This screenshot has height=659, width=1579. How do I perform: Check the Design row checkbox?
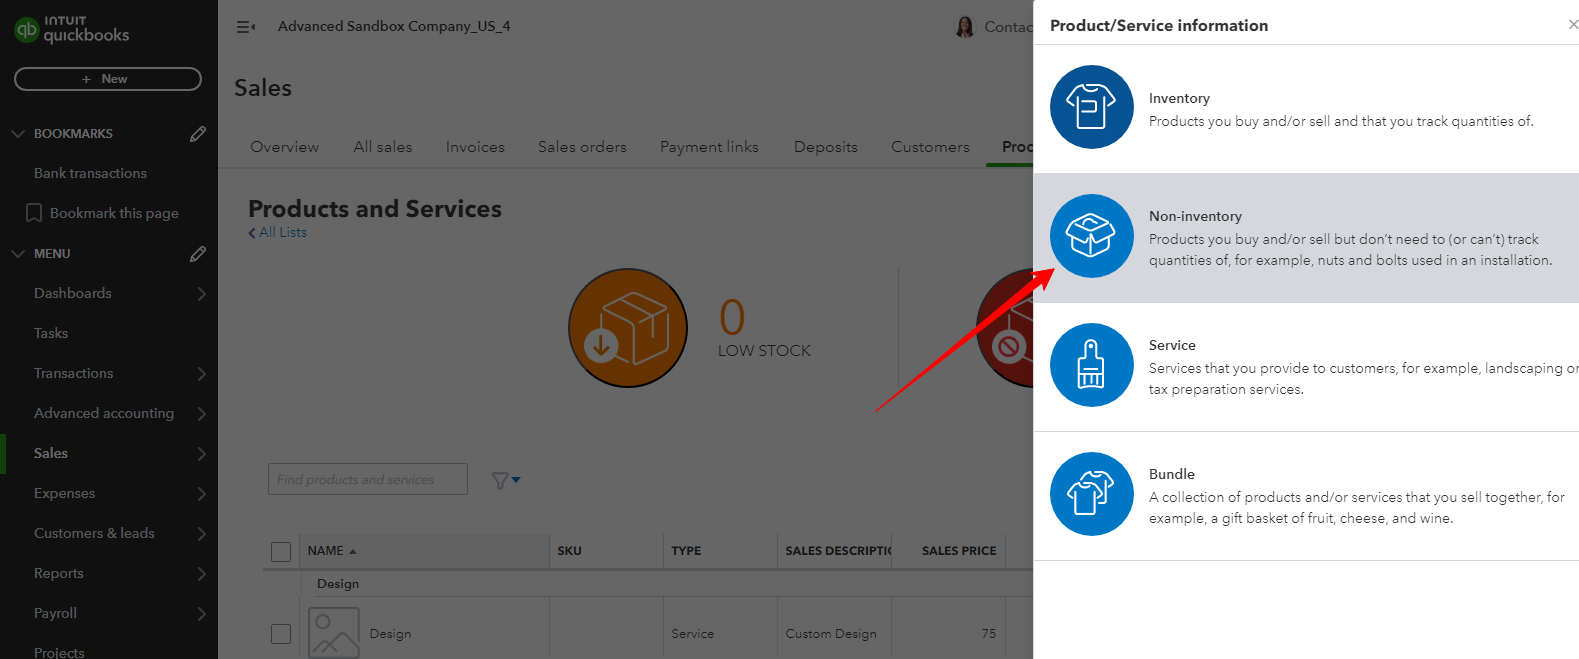point(281,634)
